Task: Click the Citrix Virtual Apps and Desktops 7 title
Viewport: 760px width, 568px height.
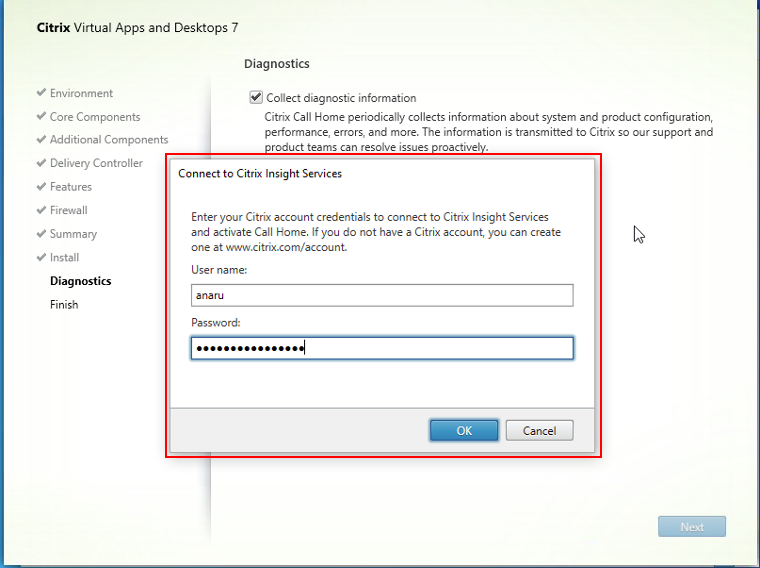Action: [138, 28]
